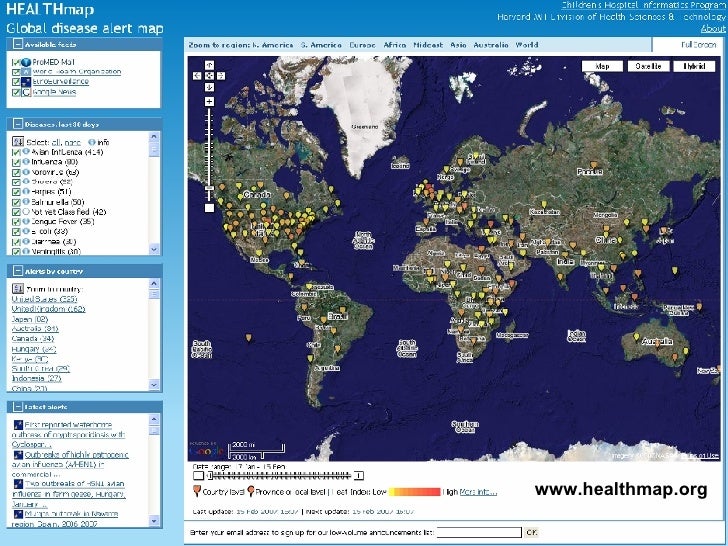Zoom map to N. America region
This screenshot has width=728, height=546.
coord(273,45)
